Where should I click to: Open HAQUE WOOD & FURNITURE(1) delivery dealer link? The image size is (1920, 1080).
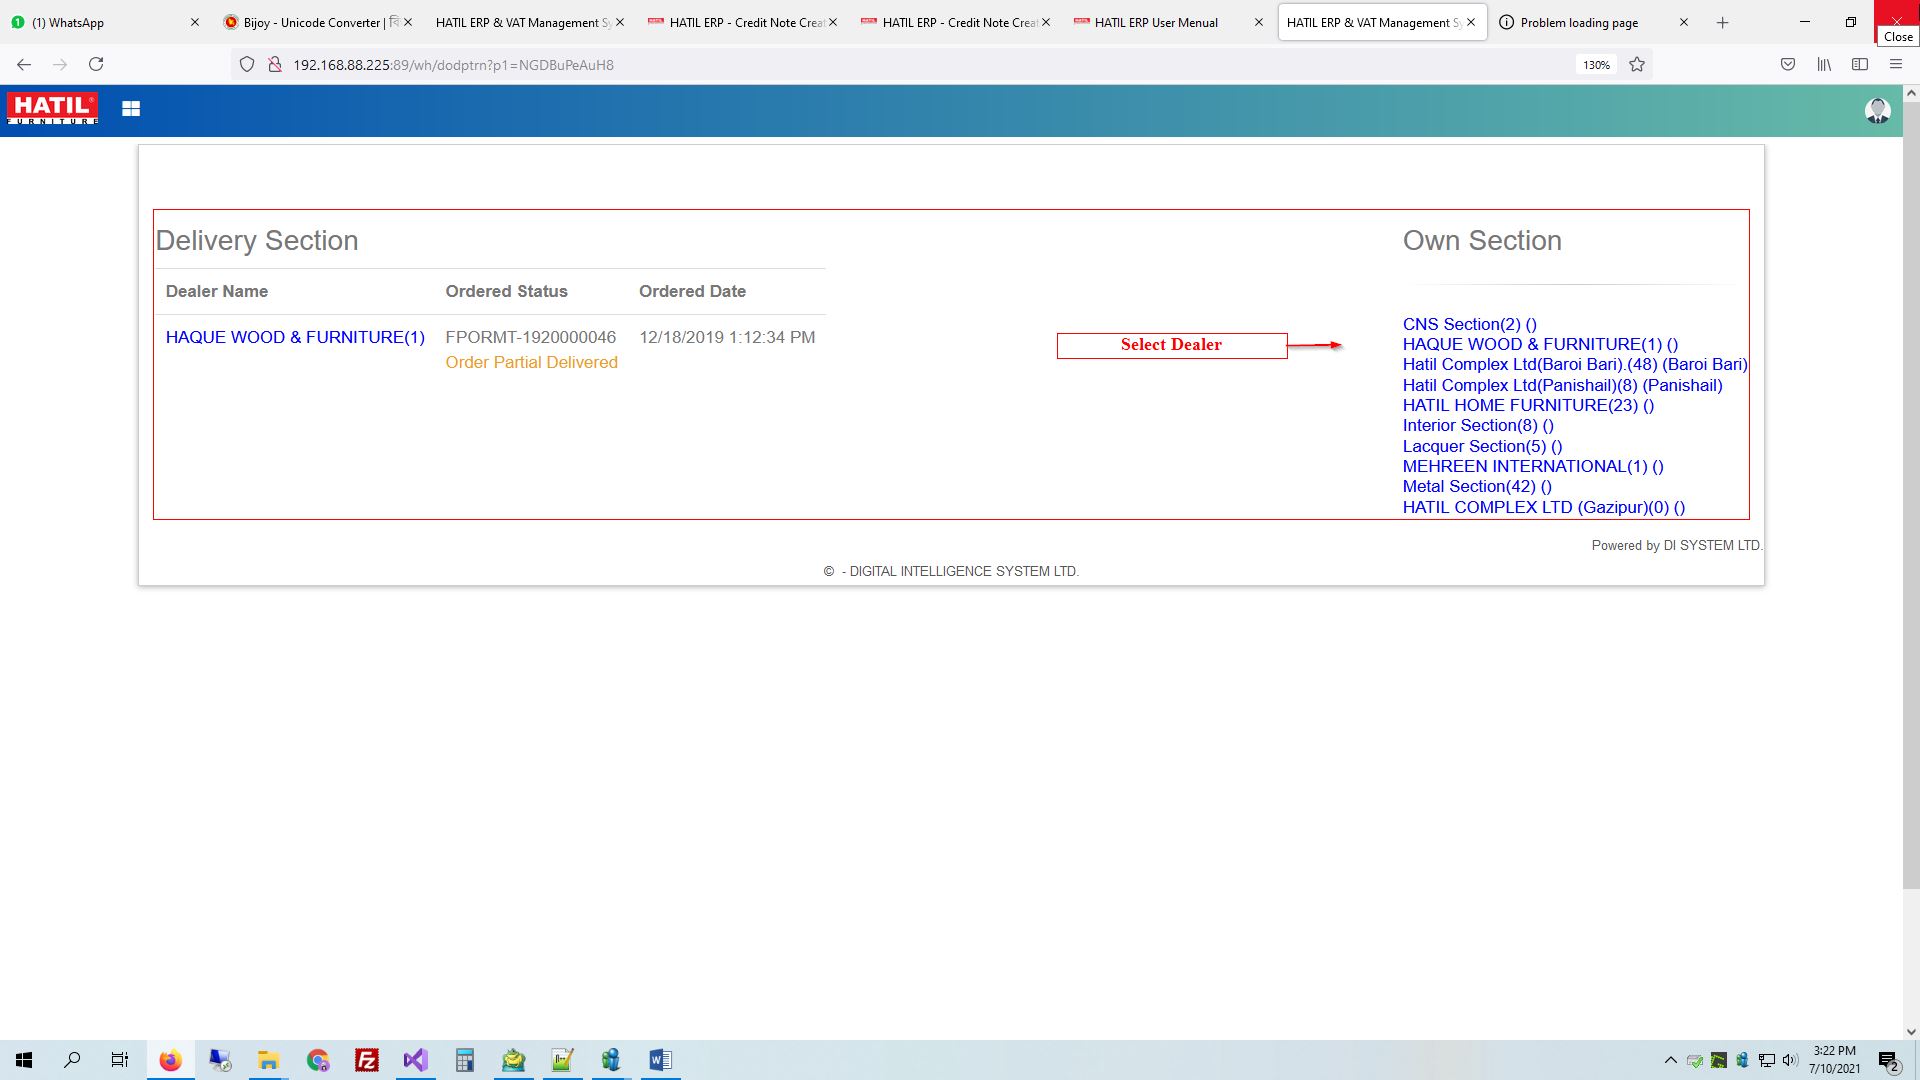pos(295,337)
